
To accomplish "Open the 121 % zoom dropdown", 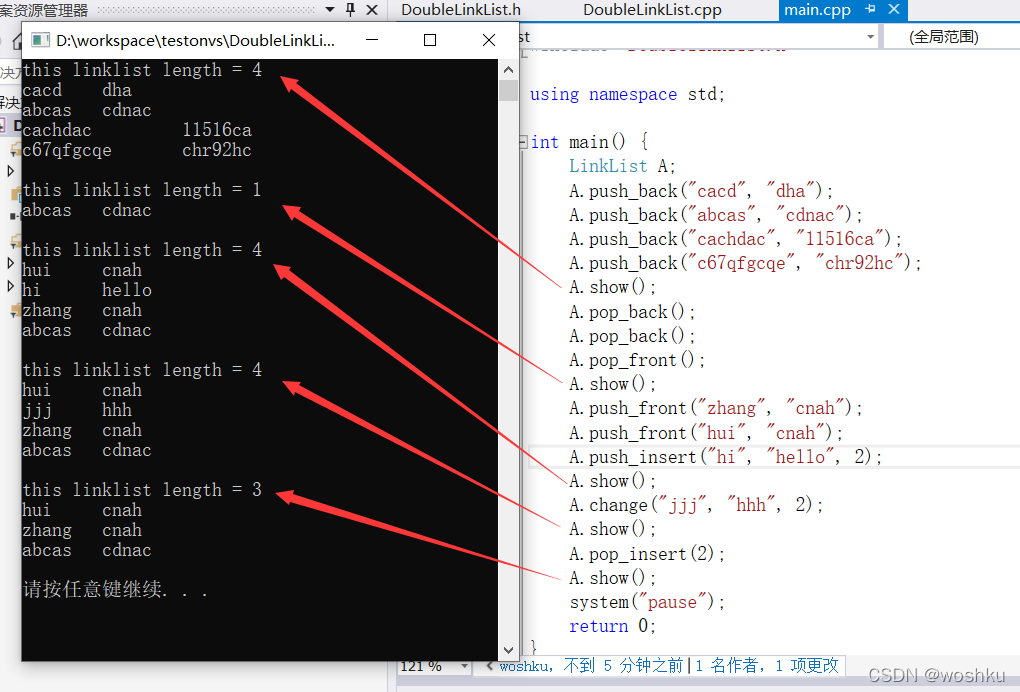I will pos(464,666).
